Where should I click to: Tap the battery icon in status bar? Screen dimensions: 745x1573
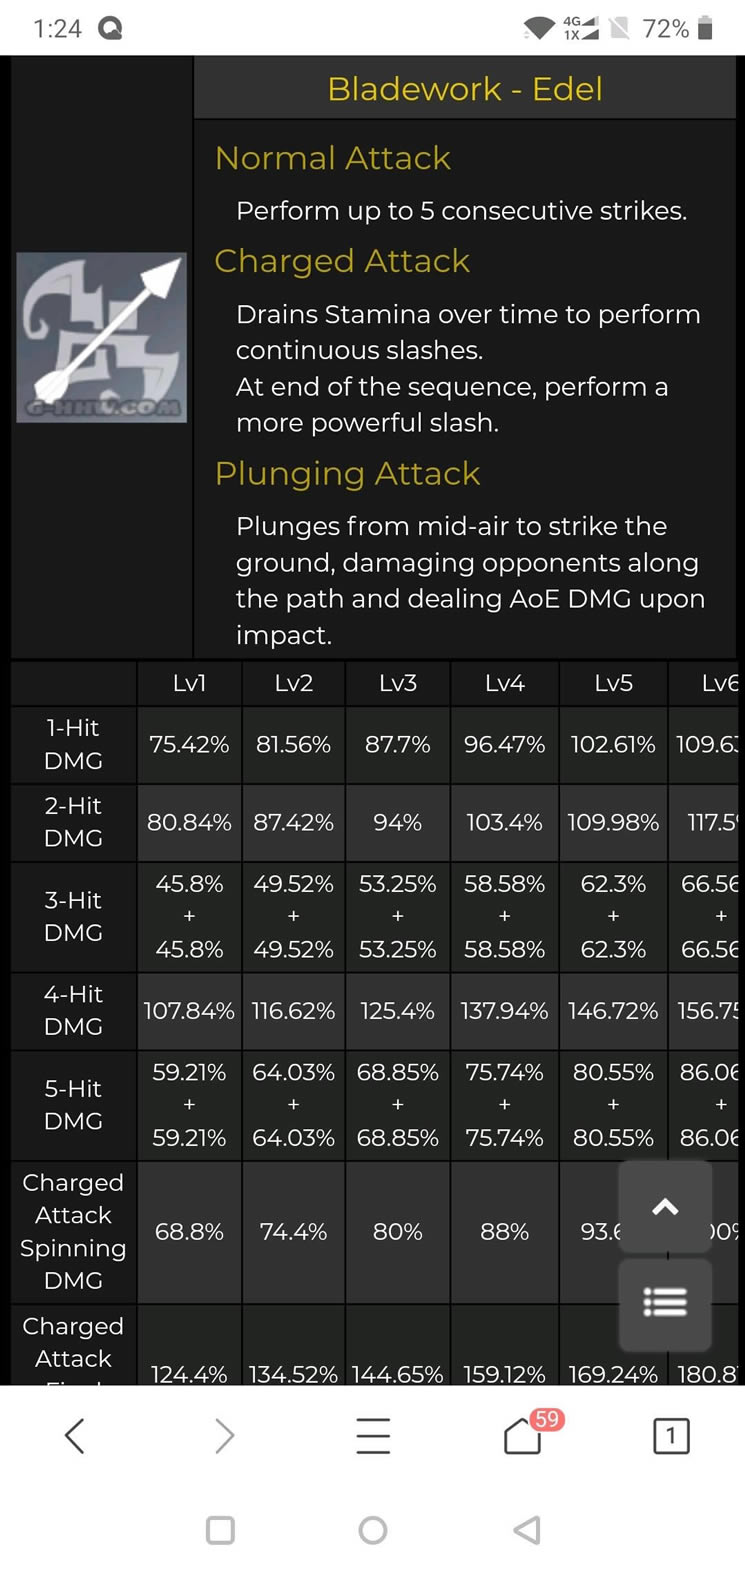point(705,29)
